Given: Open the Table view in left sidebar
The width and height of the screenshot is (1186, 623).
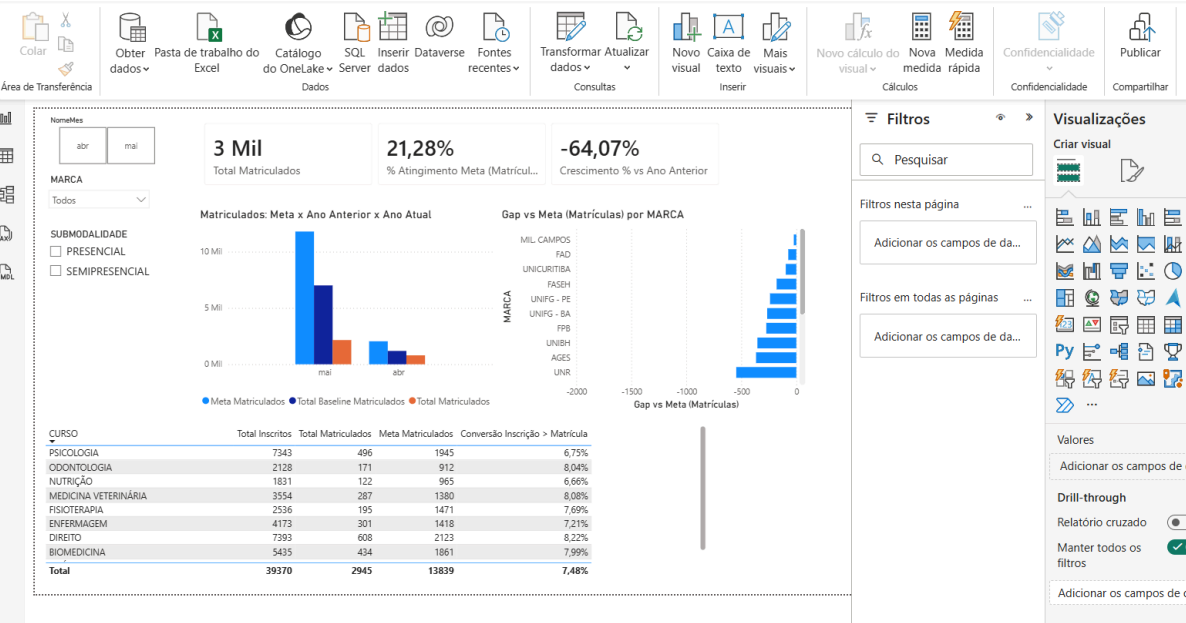Looking at the screenshot, I should click(7, 157).
